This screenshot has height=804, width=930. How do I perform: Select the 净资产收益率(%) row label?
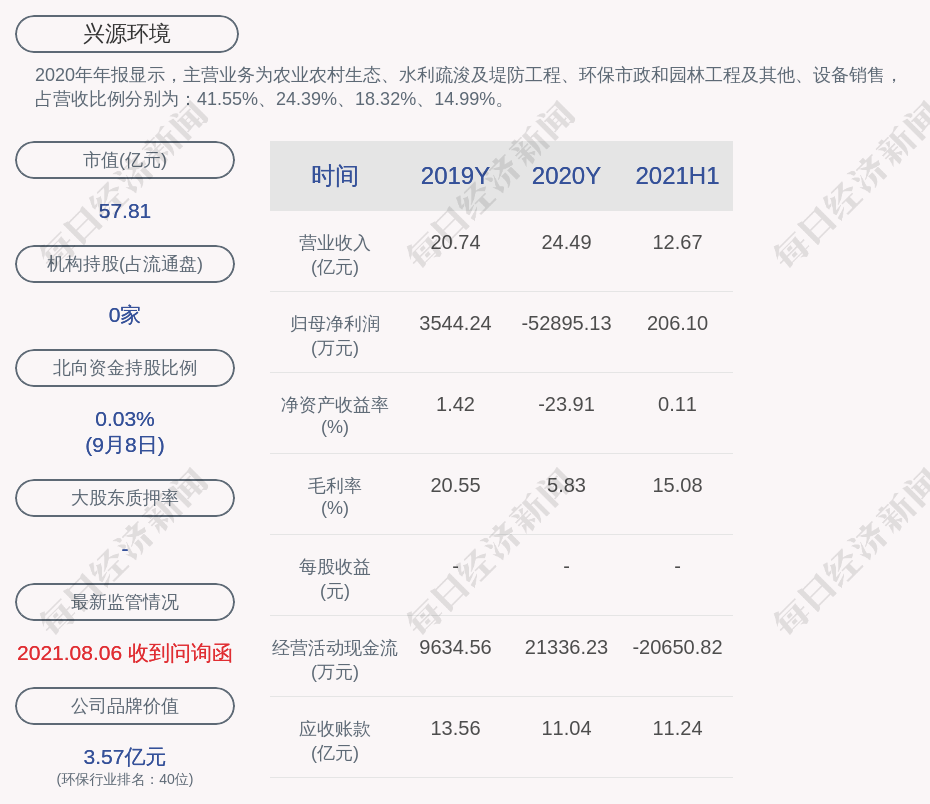click(x=334, y=416)
